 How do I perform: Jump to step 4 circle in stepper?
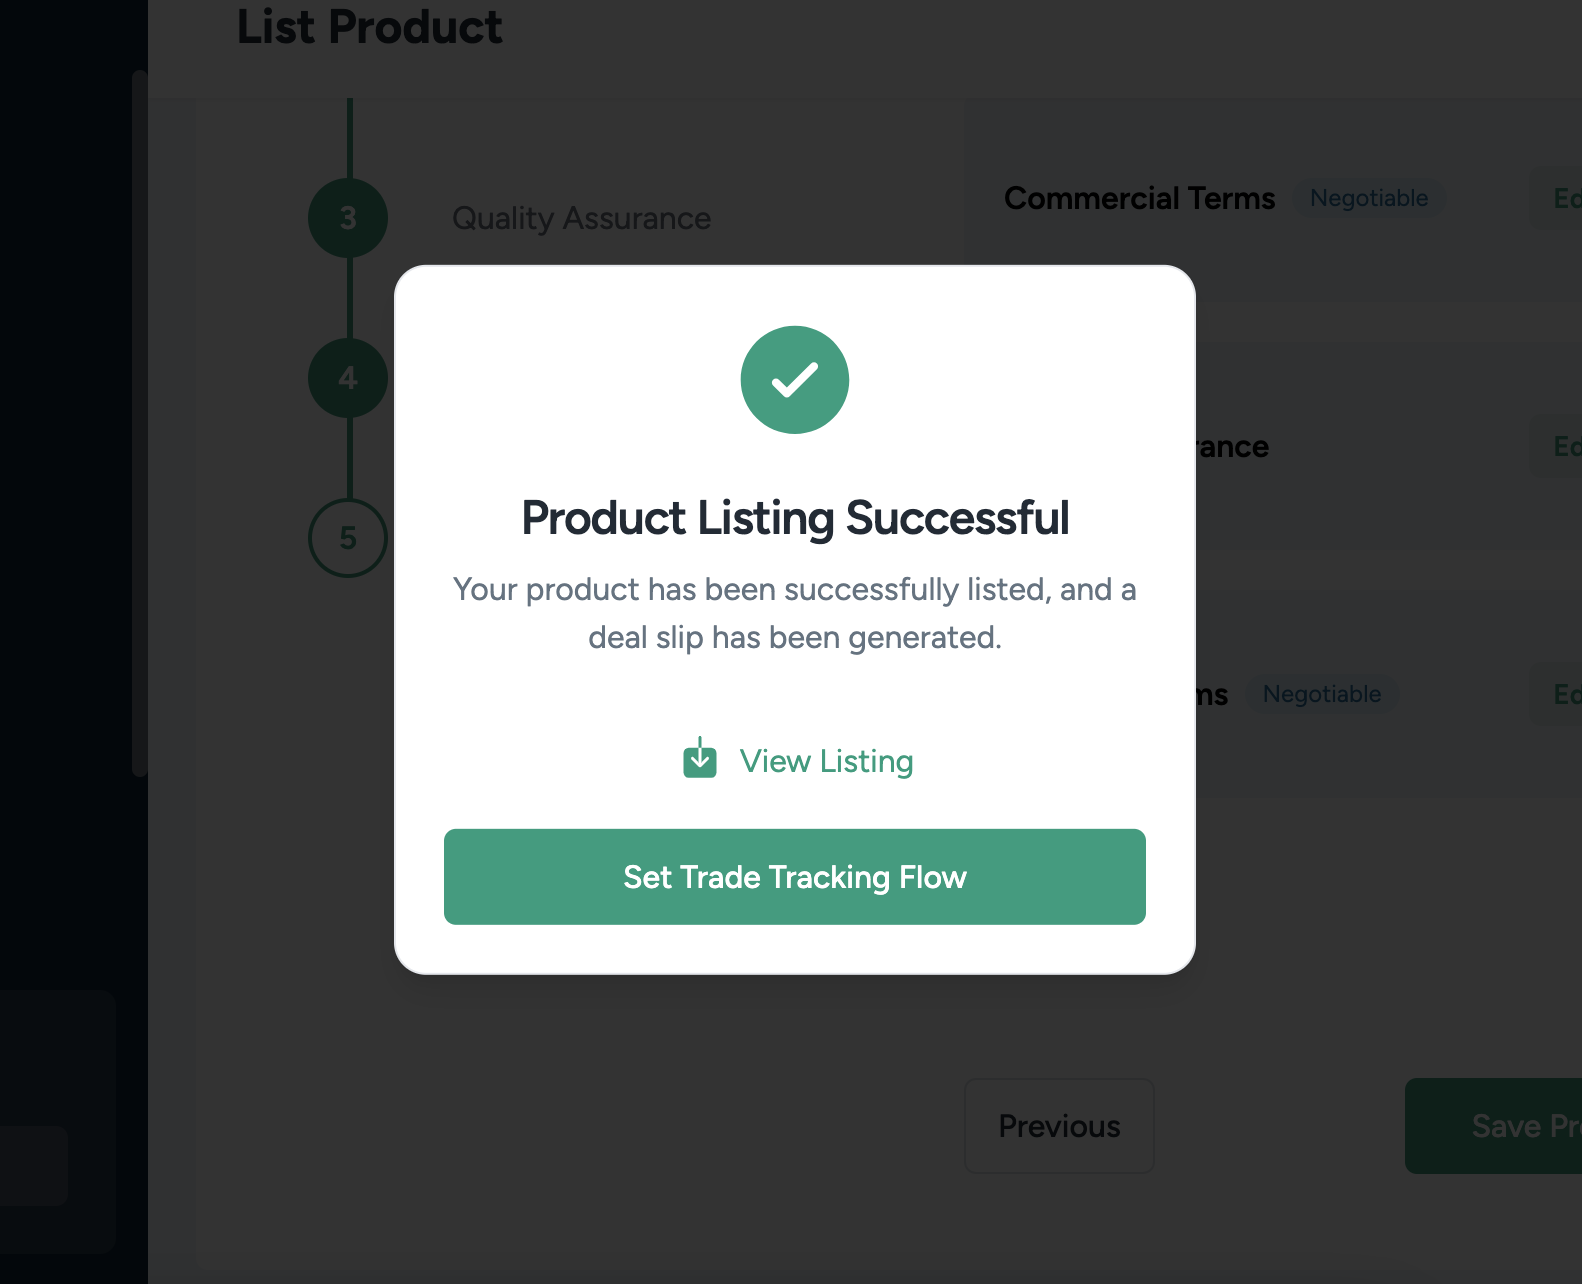pyautogui.click(x=348, y=378)
